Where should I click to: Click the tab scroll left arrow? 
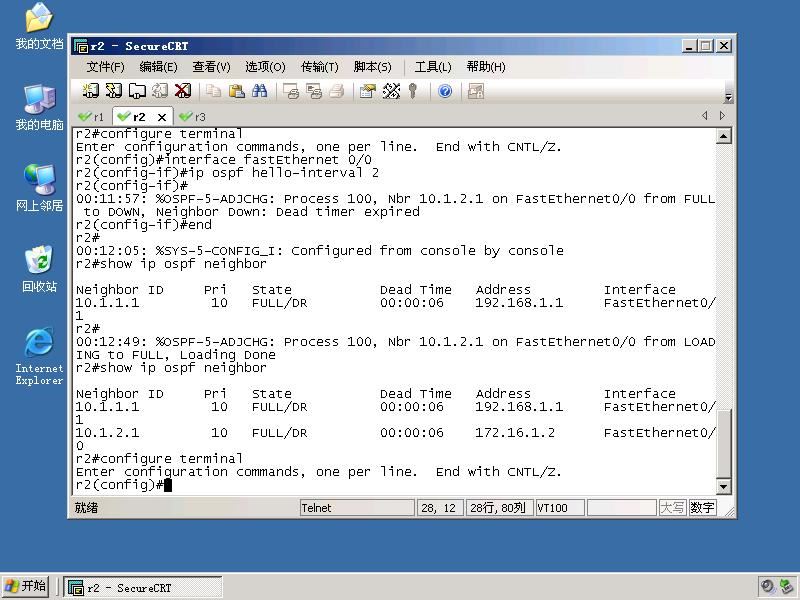pos(705,116)
